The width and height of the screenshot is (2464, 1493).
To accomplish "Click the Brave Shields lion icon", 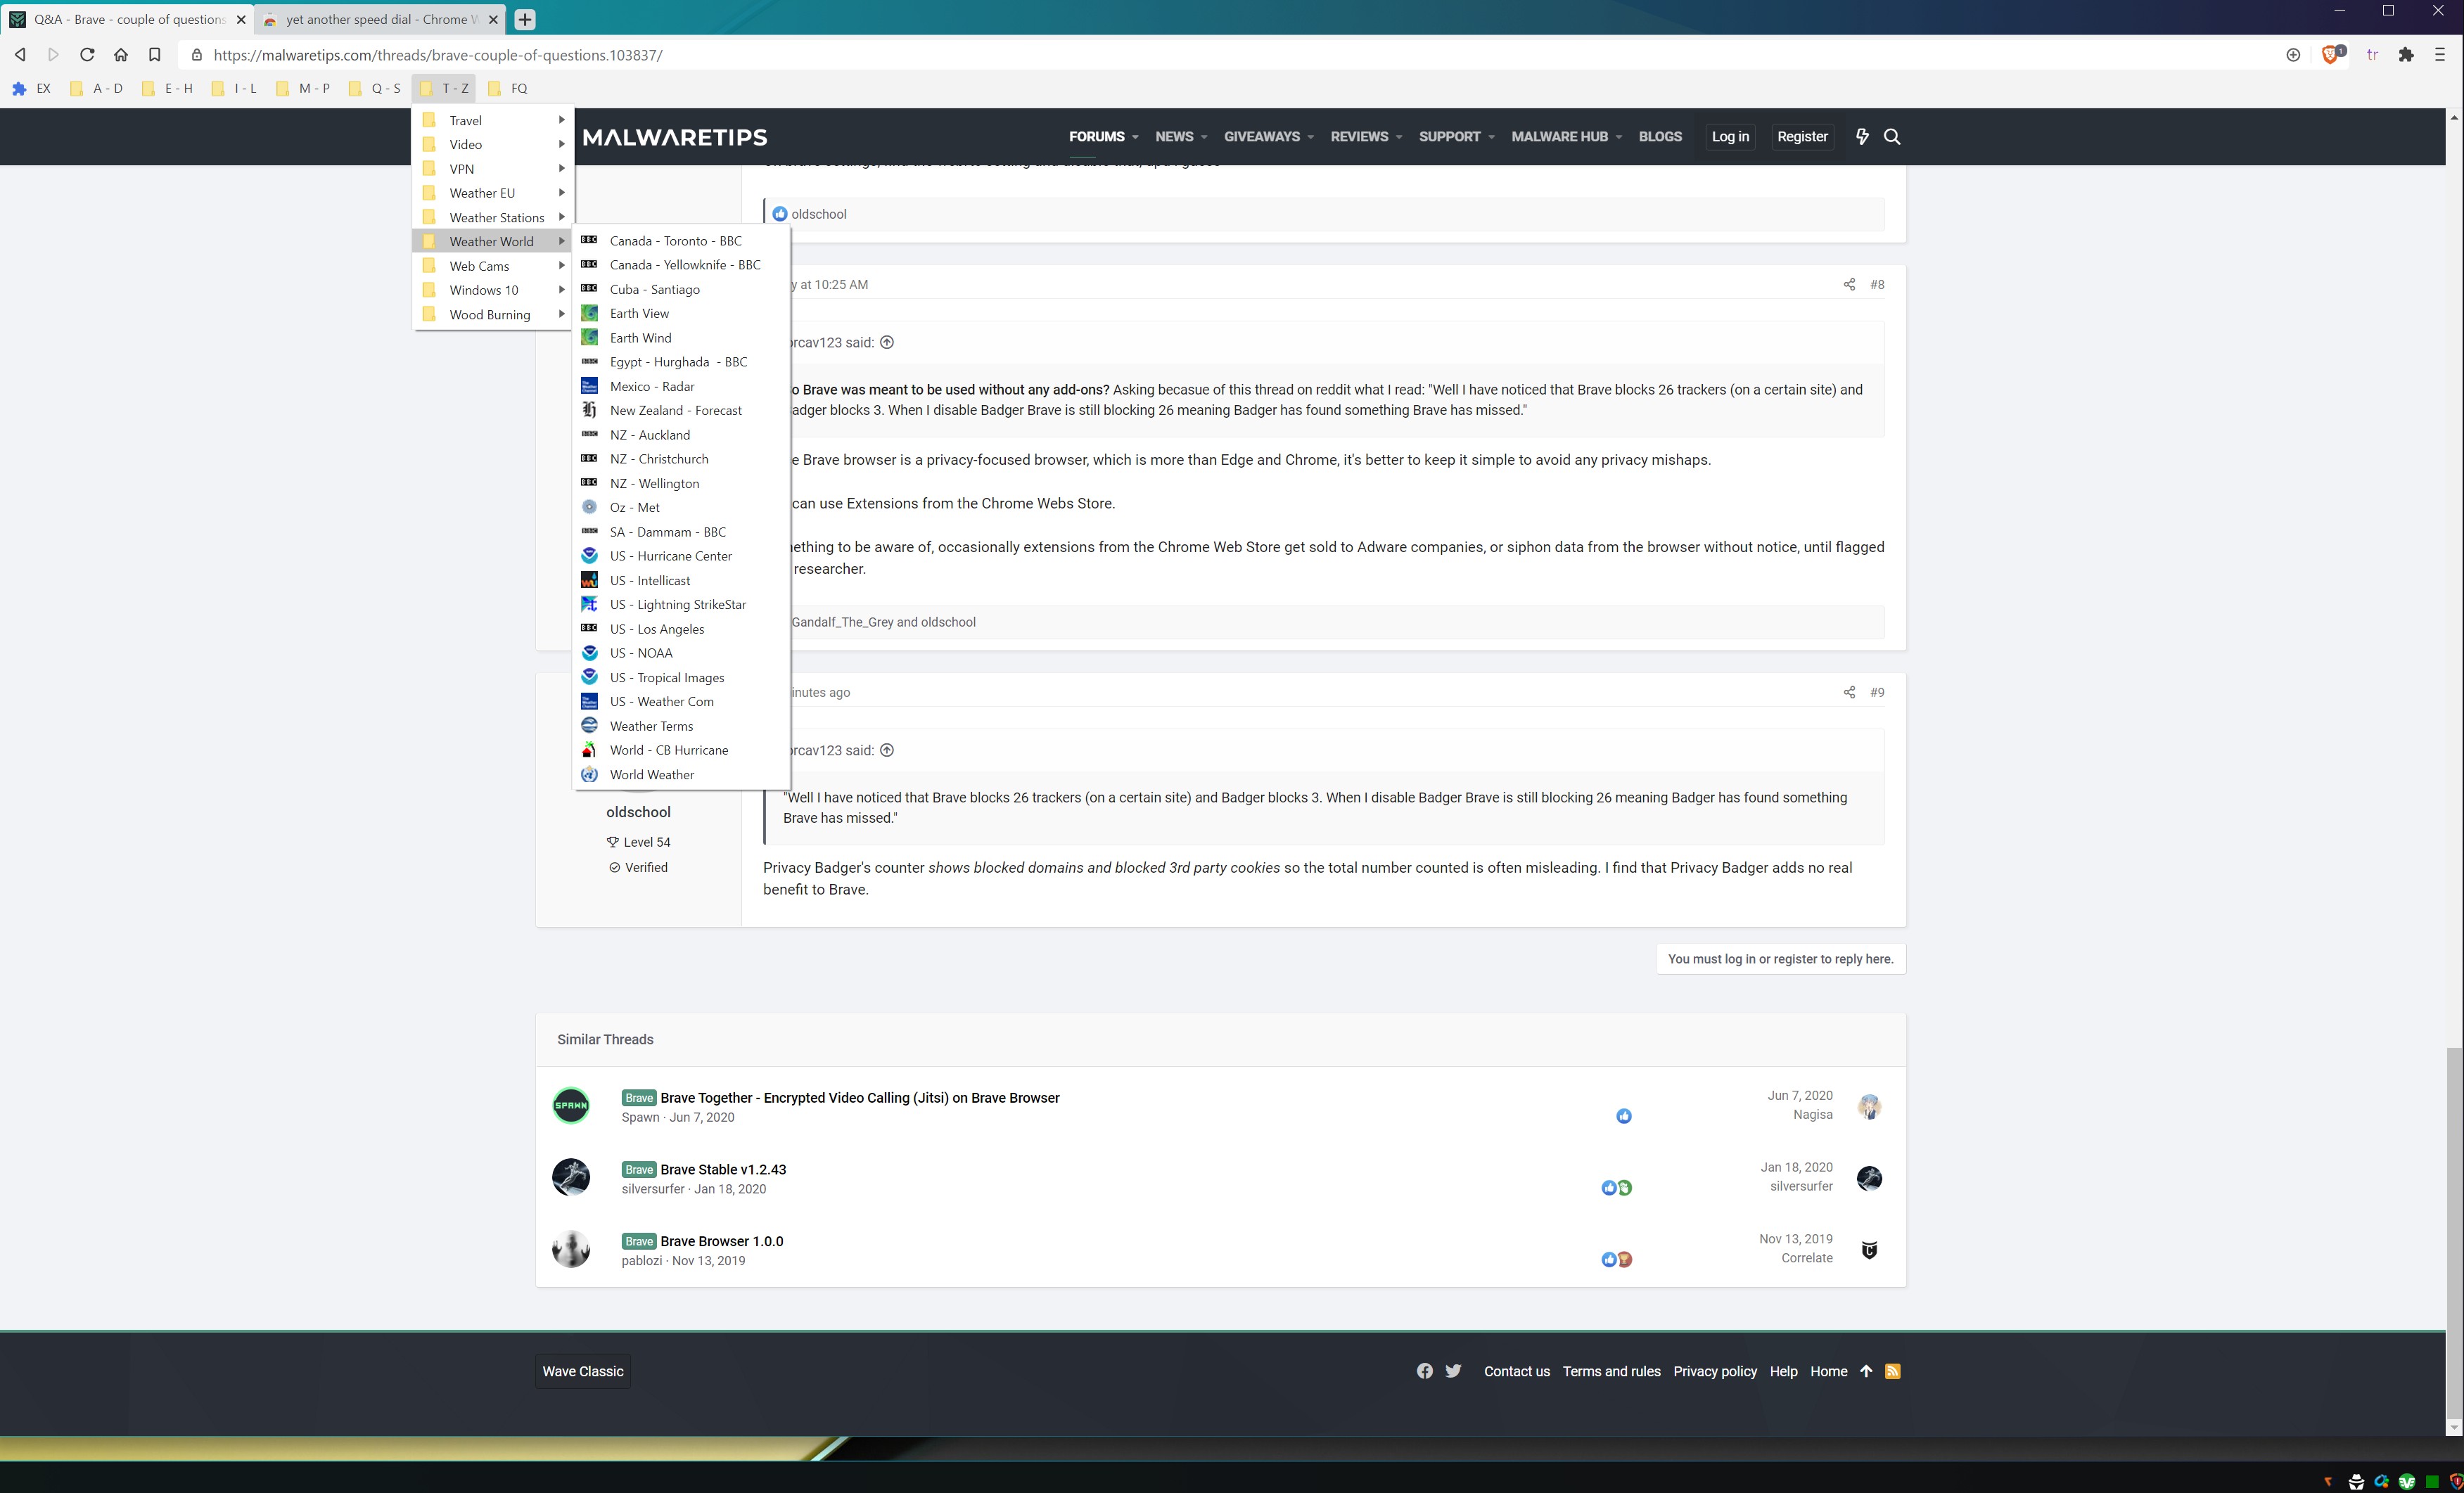I will click(2330, 56).
